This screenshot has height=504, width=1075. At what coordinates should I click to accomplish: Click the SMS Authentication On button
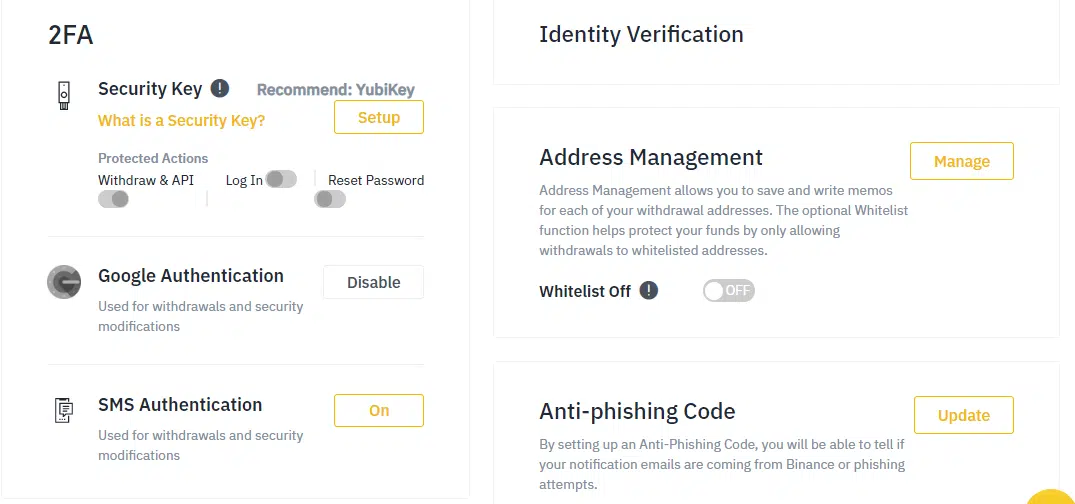click(379, 411)
